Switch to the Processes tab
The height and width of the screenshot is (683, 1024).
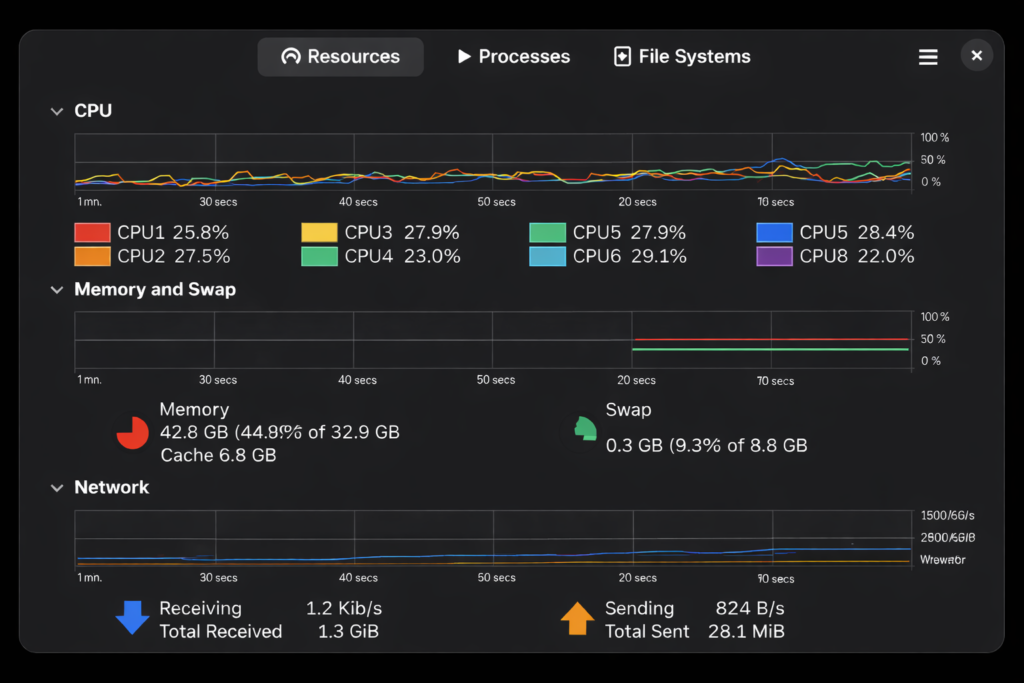pyautogui.click(x=512, y=56)
